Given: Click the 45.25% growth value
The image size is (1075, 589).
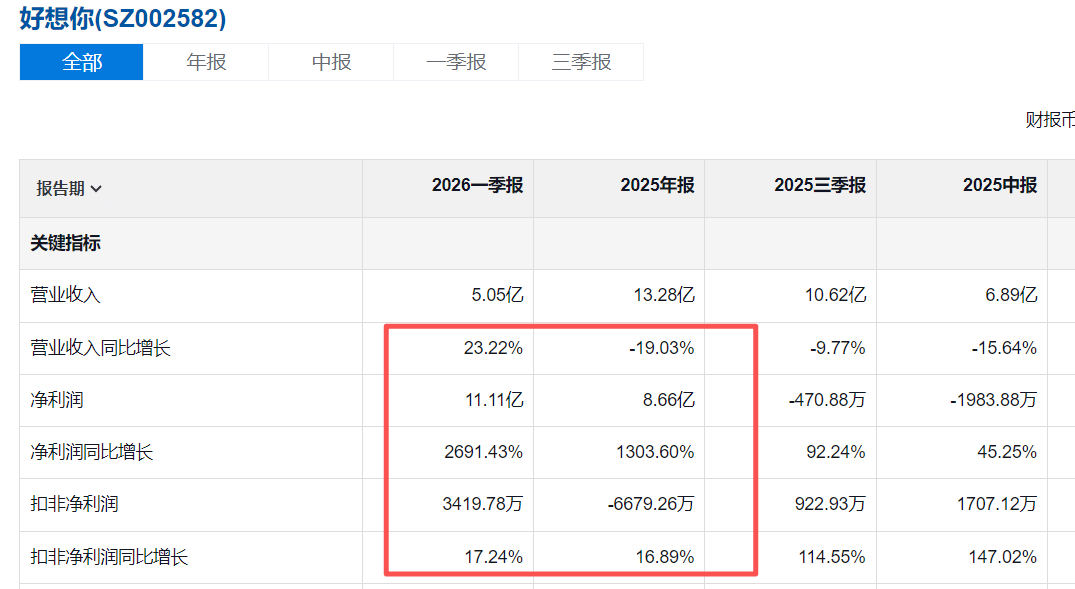Looking at the screenshot, I should click(x=1007, y=453).
